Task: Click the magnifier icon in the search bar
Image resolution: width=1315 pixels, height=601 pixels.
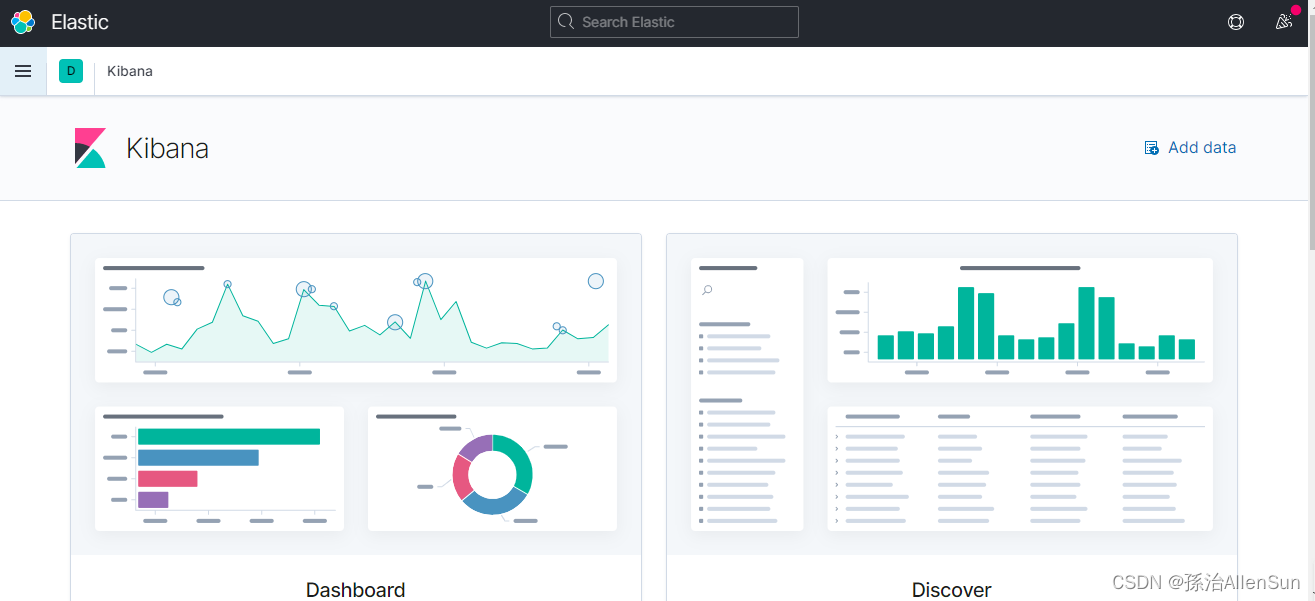Action: click(x=566, y=22)
